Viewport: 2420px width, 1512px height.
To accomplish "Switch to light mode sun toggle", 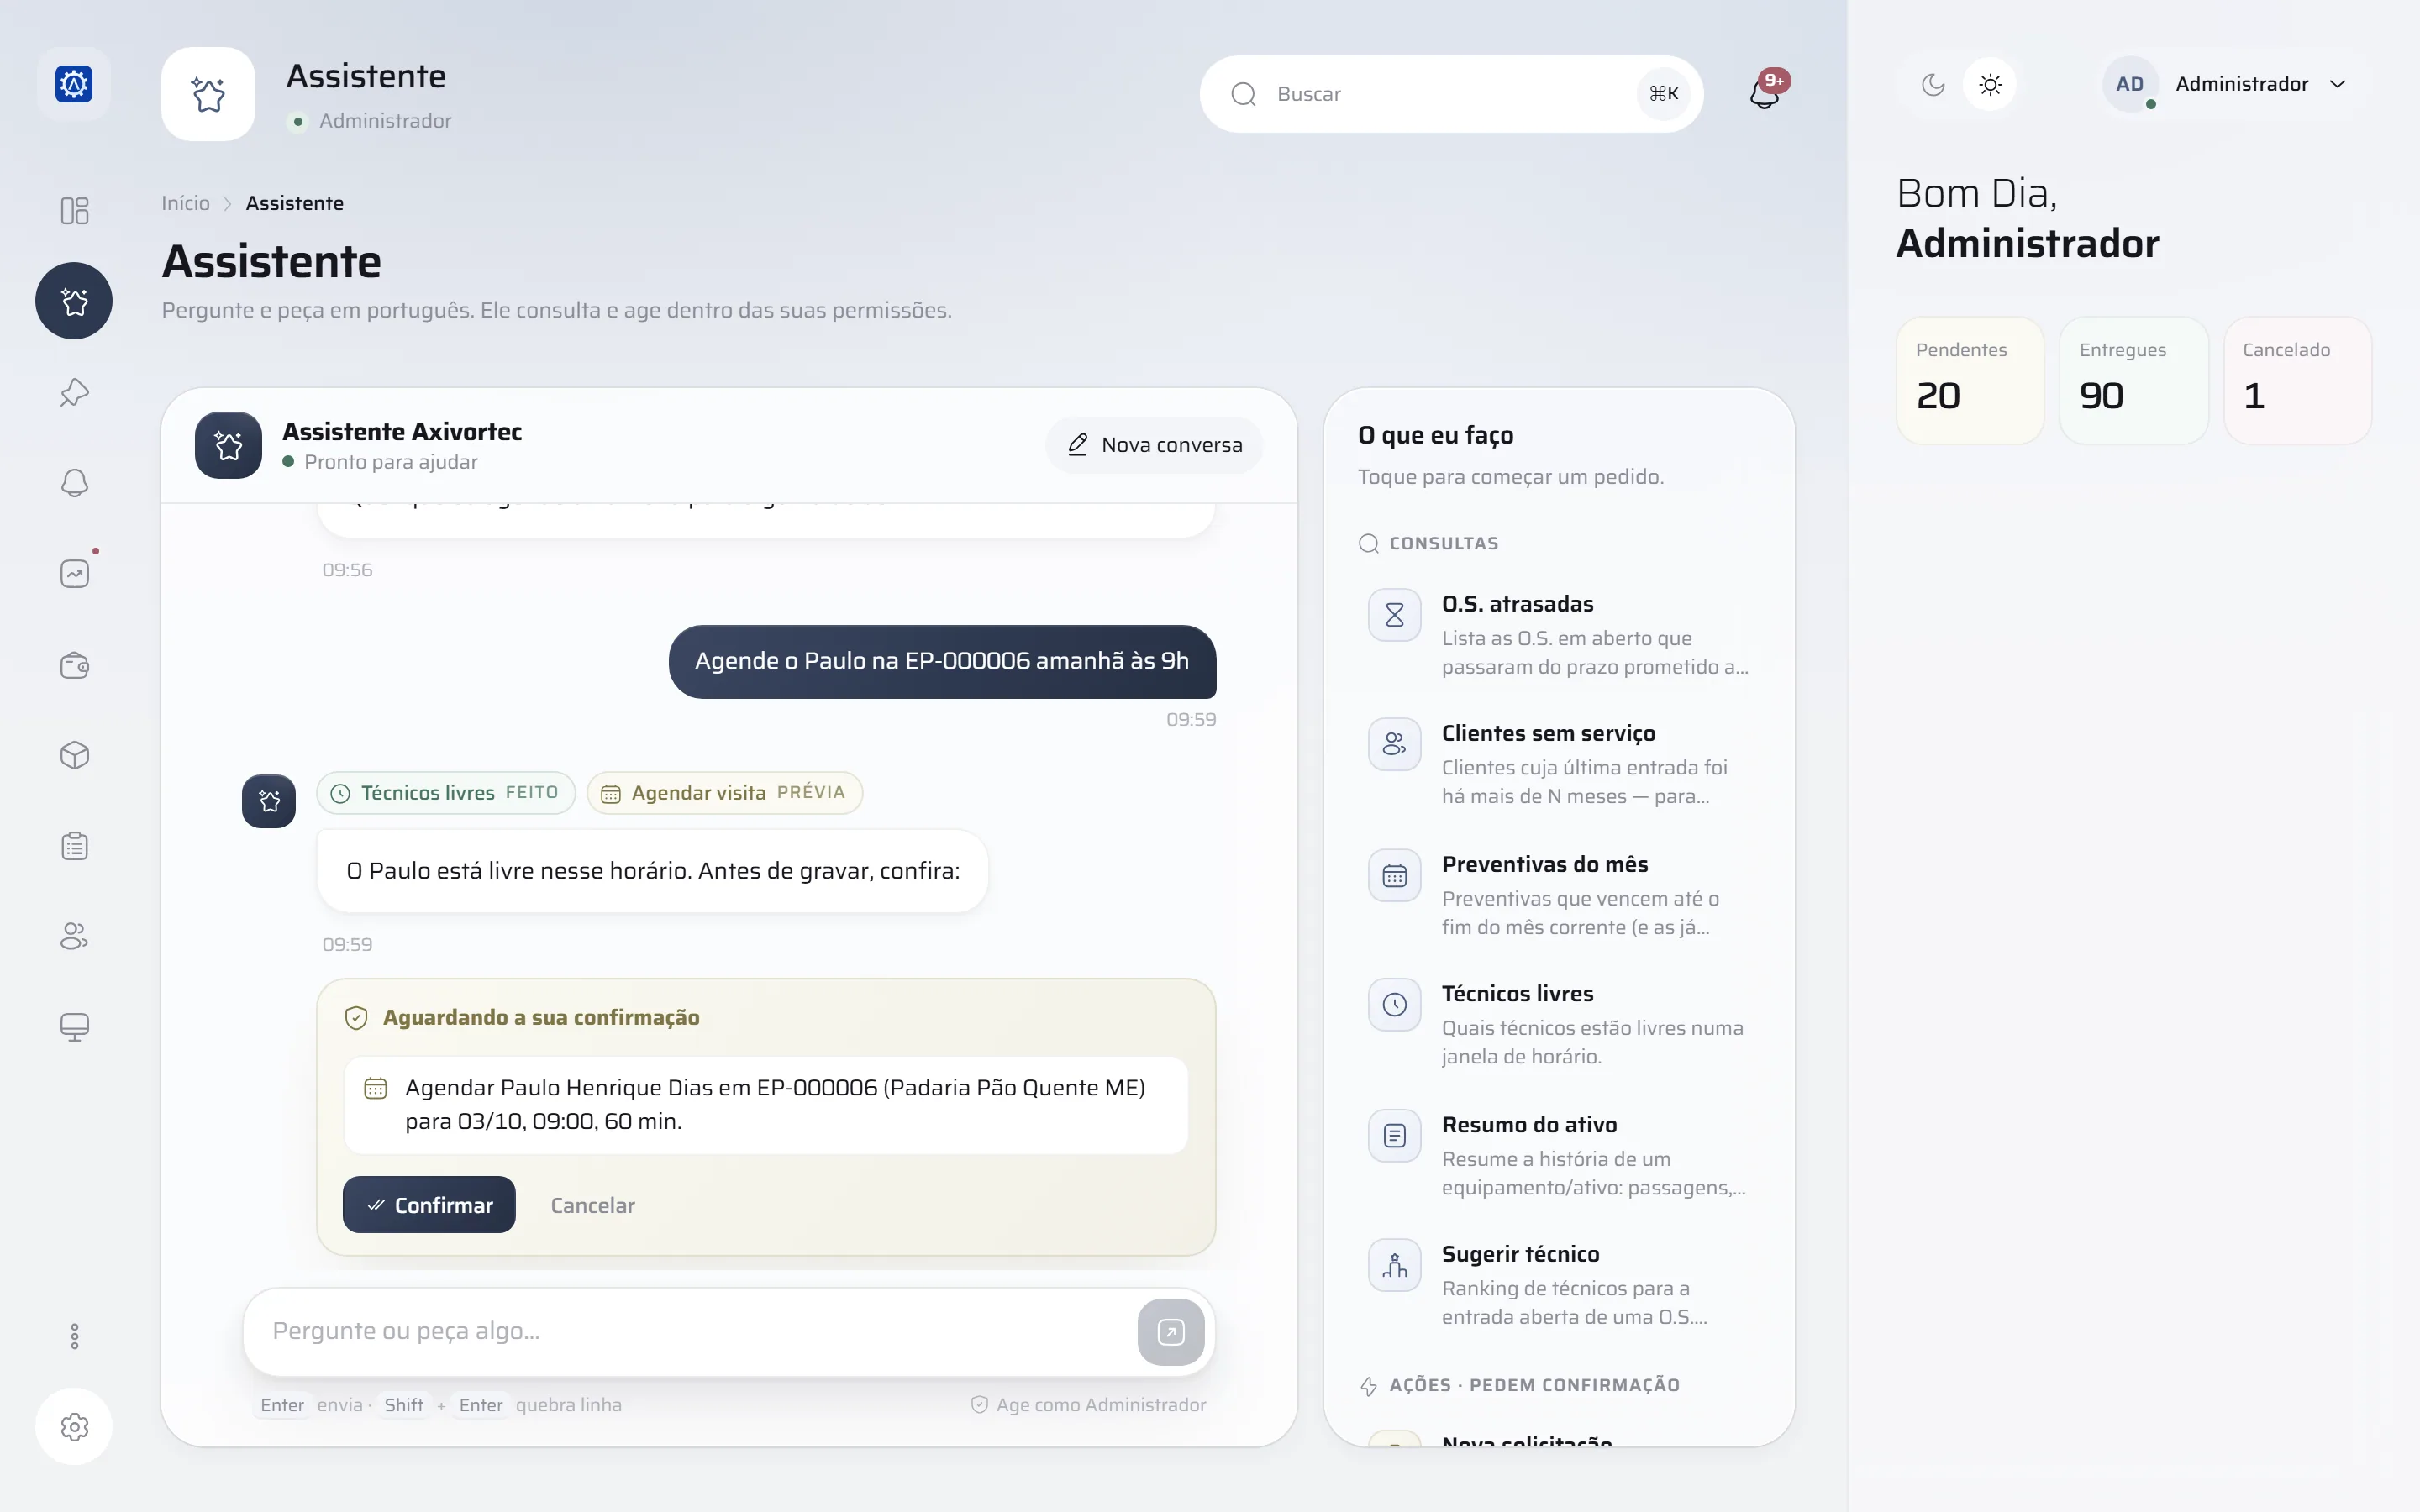I will 1990,84.
